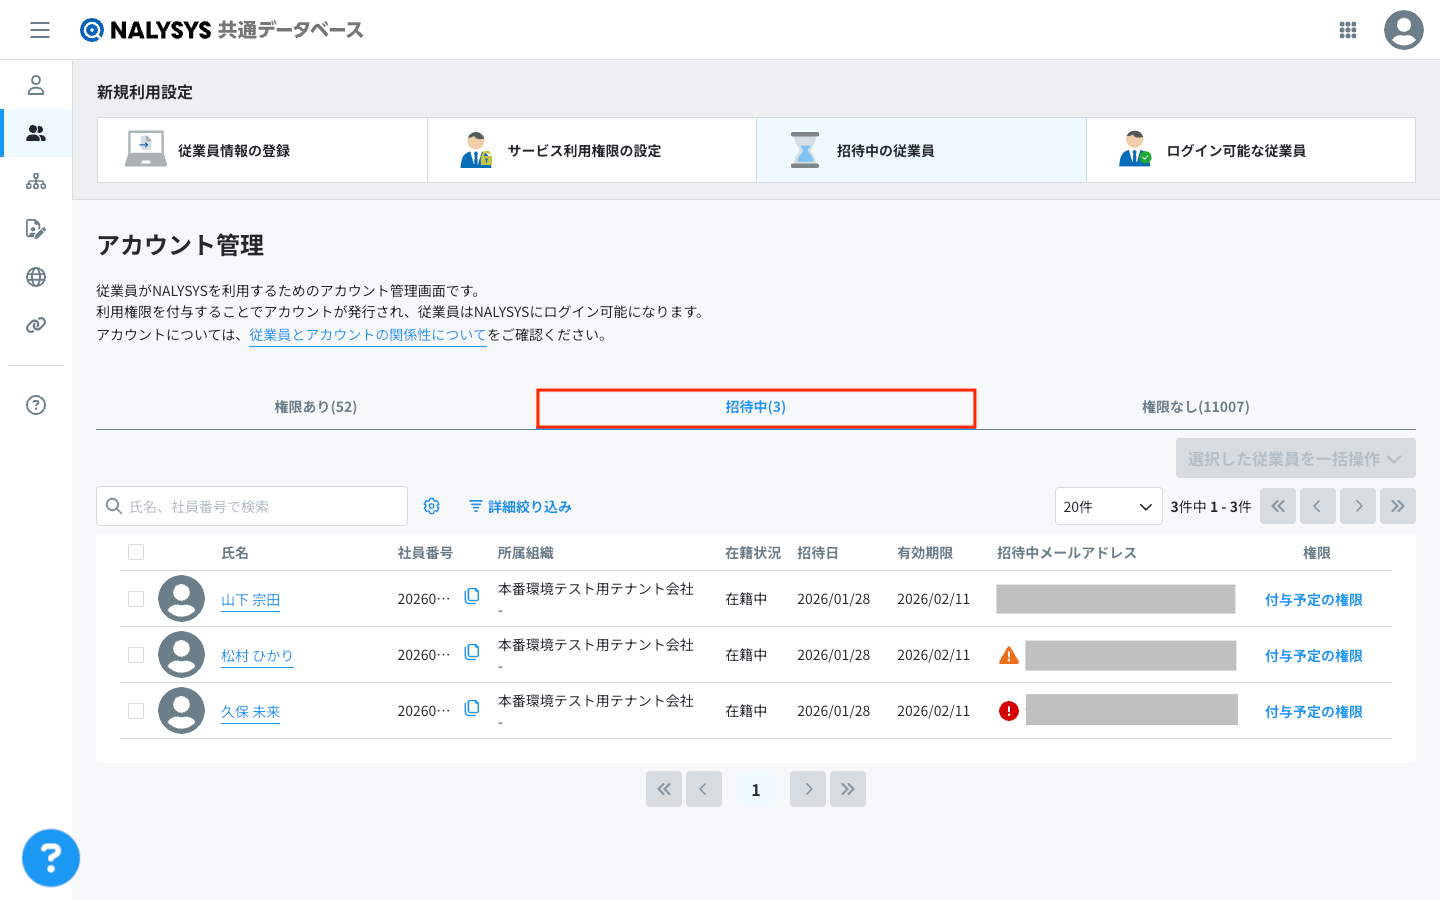1440x900 pixels.
Task: Copy employee number for 山下 宗田
Action: (x=472, y=597)
